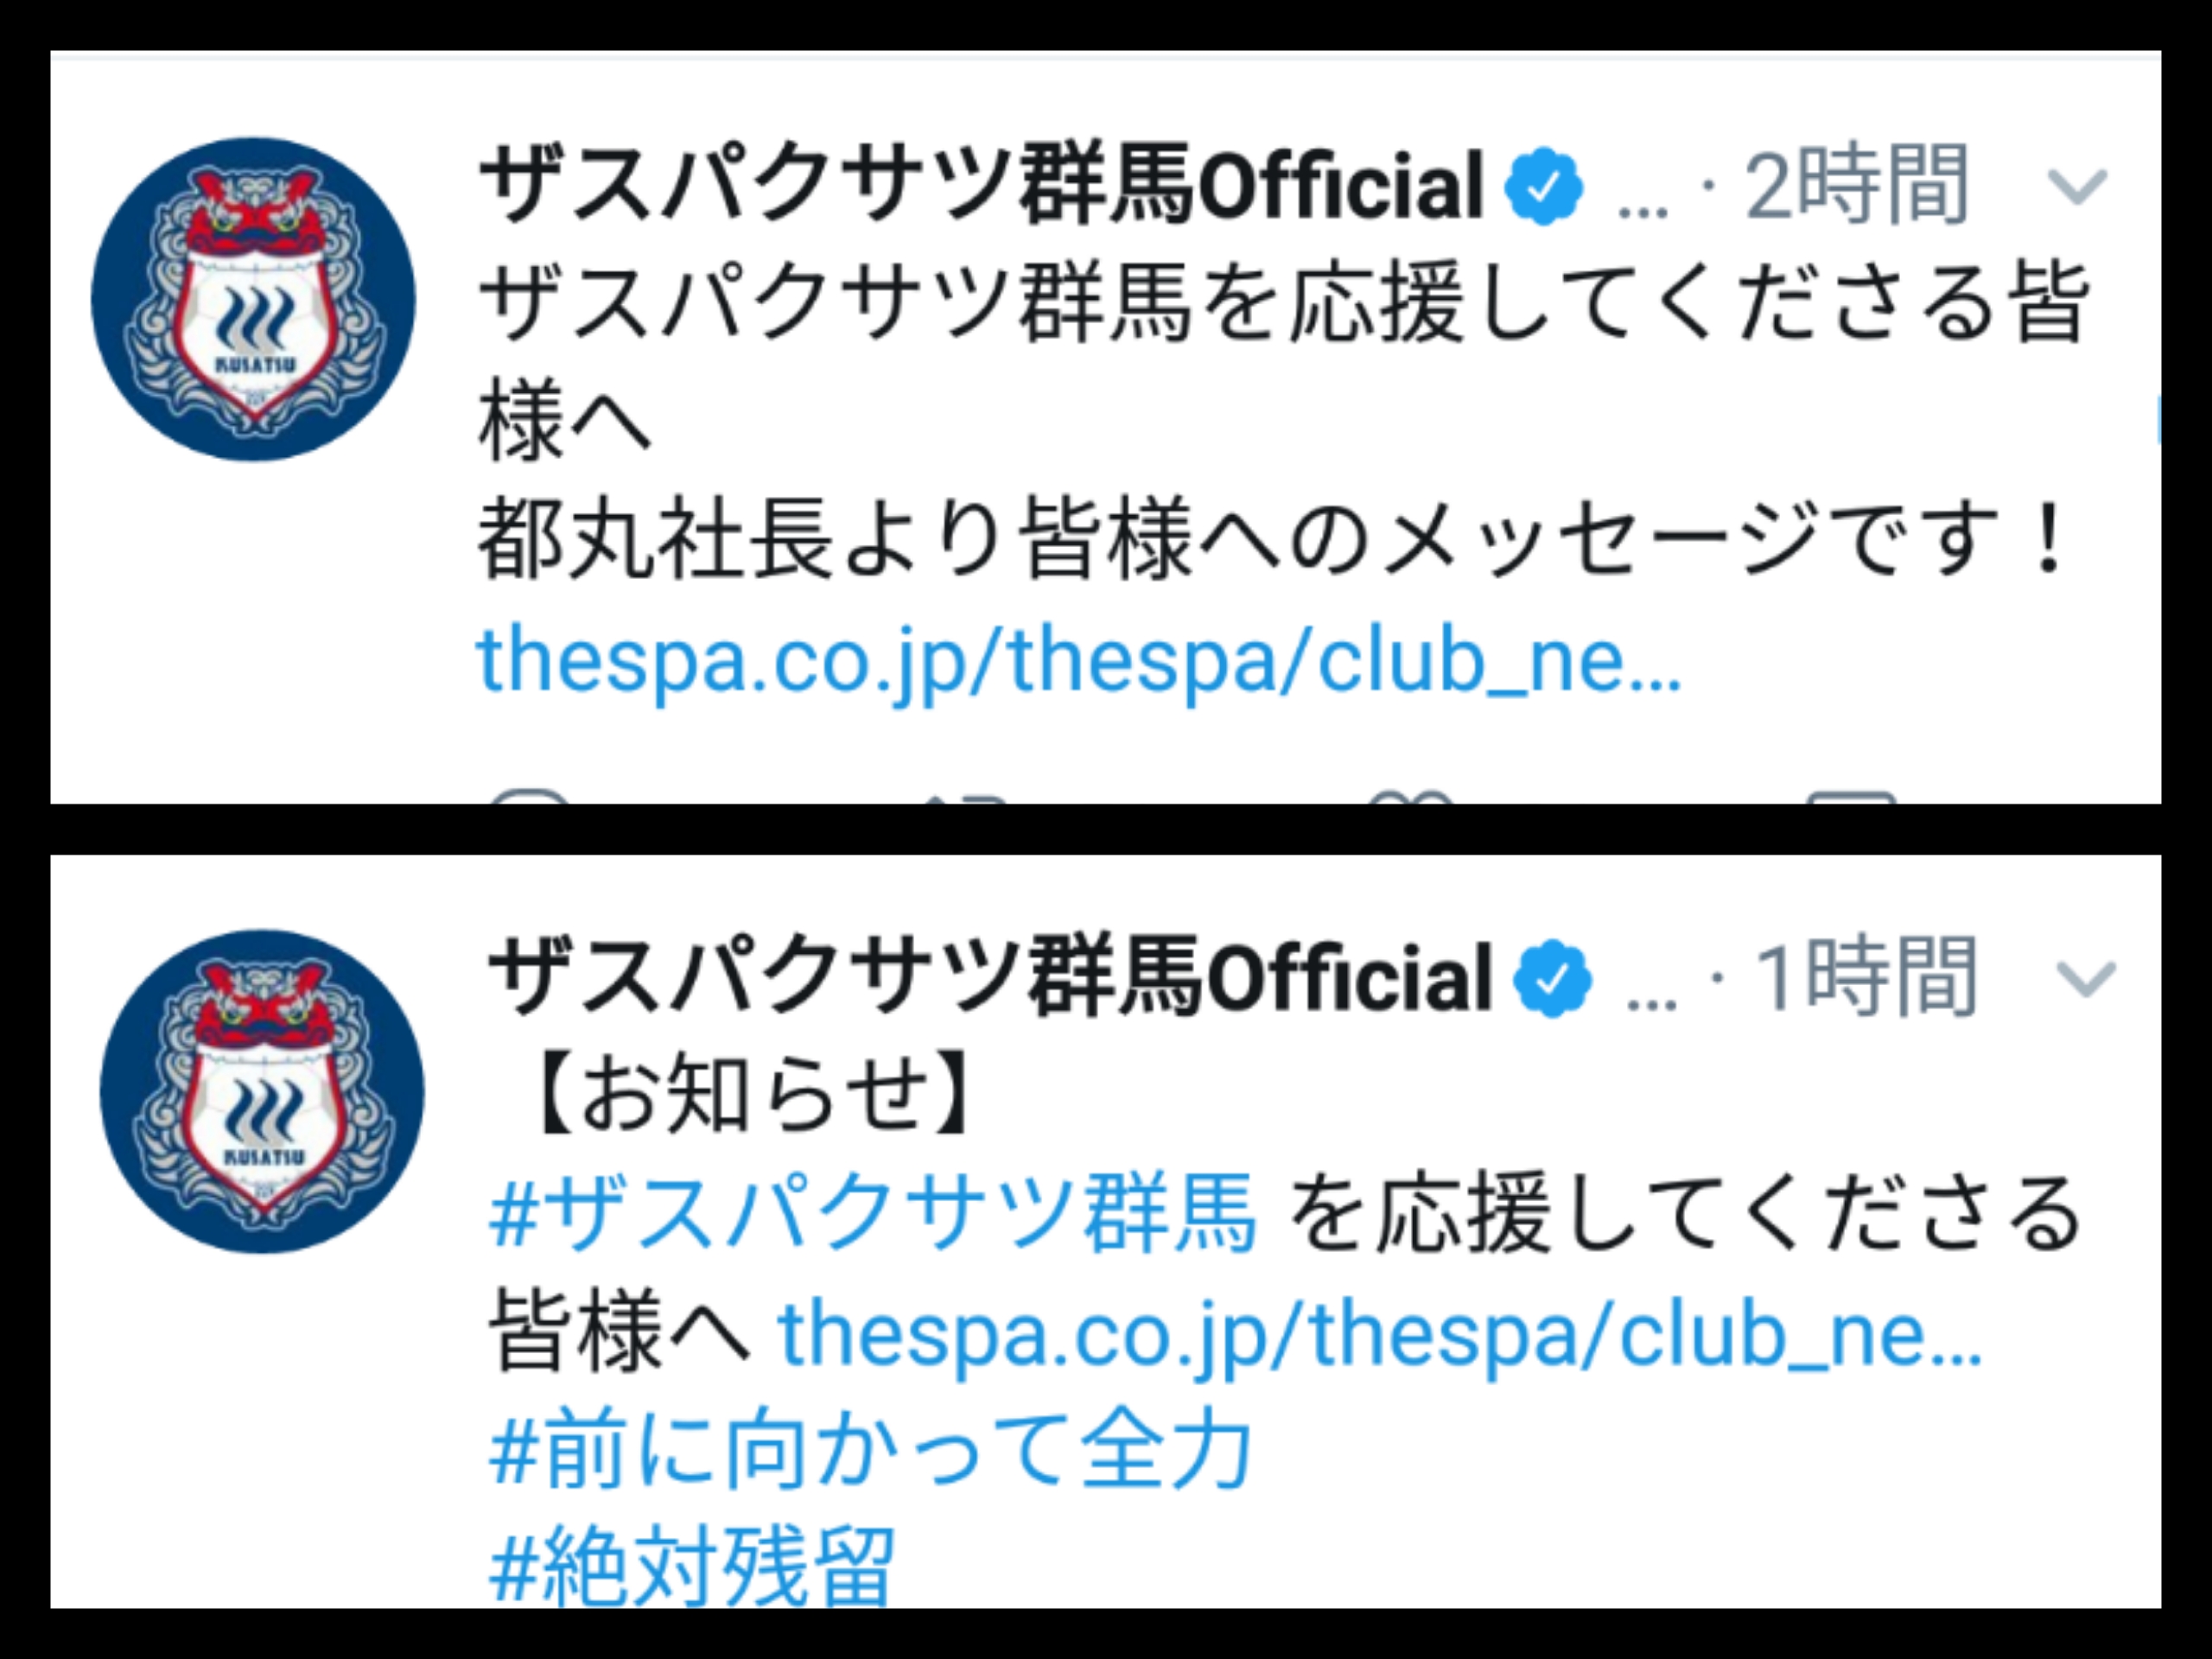This screenshot has height=1659, width=2212.
Task: Expand the chevron menu of the 2時間 tweet
Action: click(2077, 187)
